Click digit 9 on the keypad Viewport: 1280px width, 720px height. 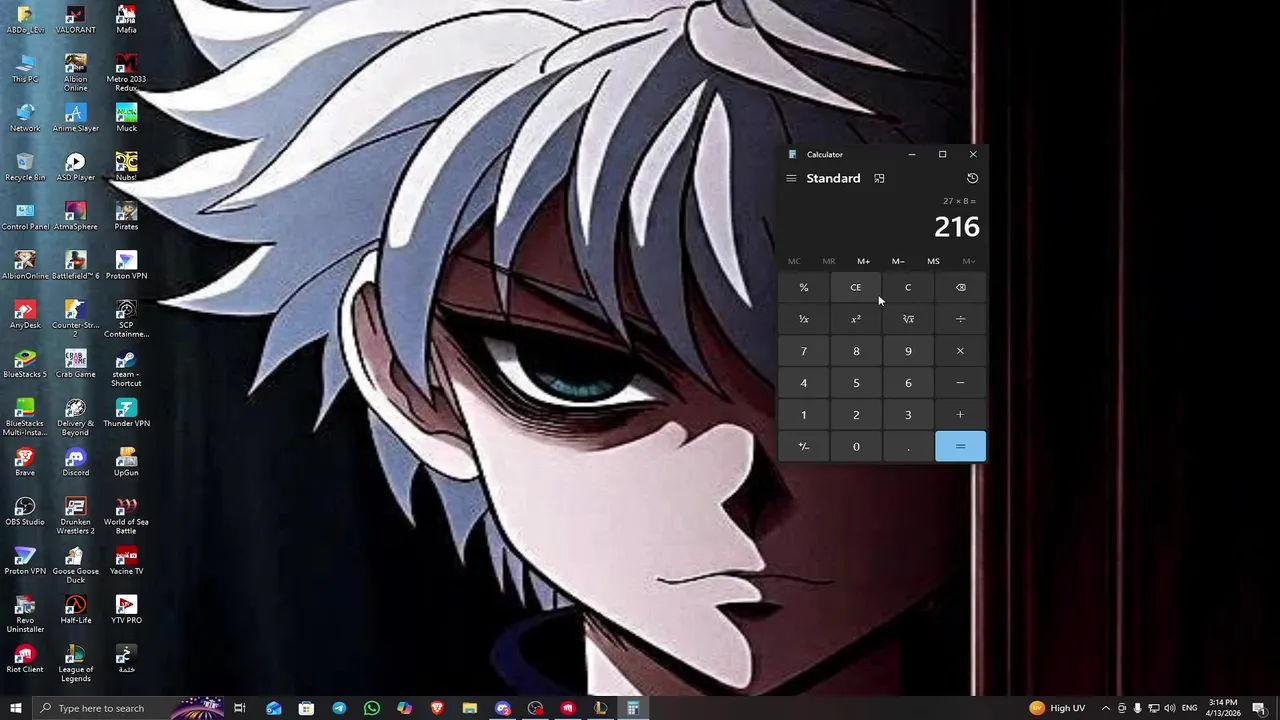908,351
